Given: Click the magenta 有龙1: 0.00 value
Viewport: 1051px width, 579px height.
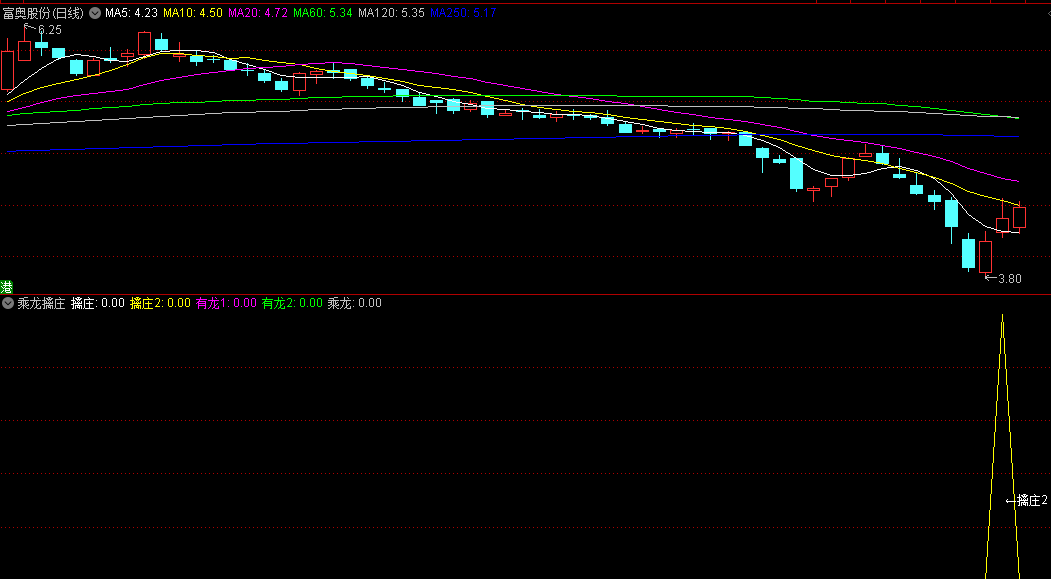Looking at the screenshot, I should tap(226, 303).
